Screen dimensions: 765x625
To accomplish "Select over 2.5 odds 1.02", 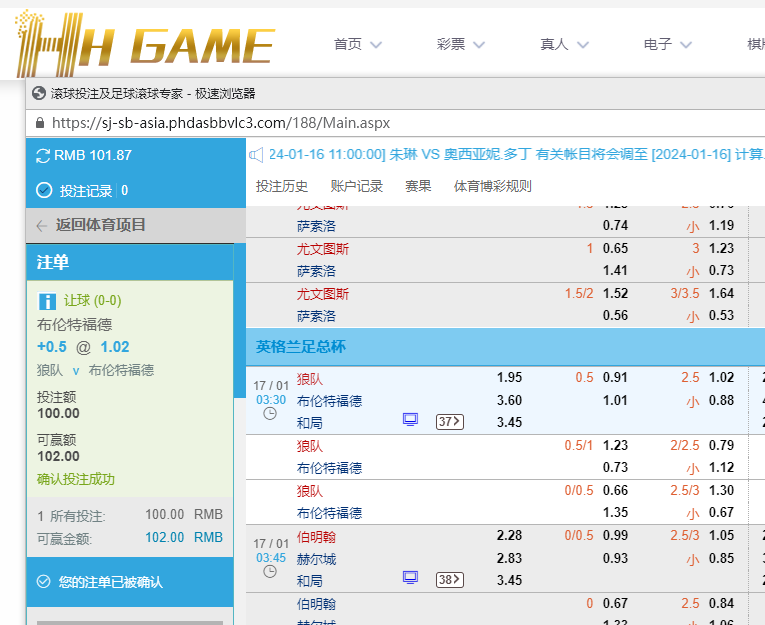I will click(721, 378).
